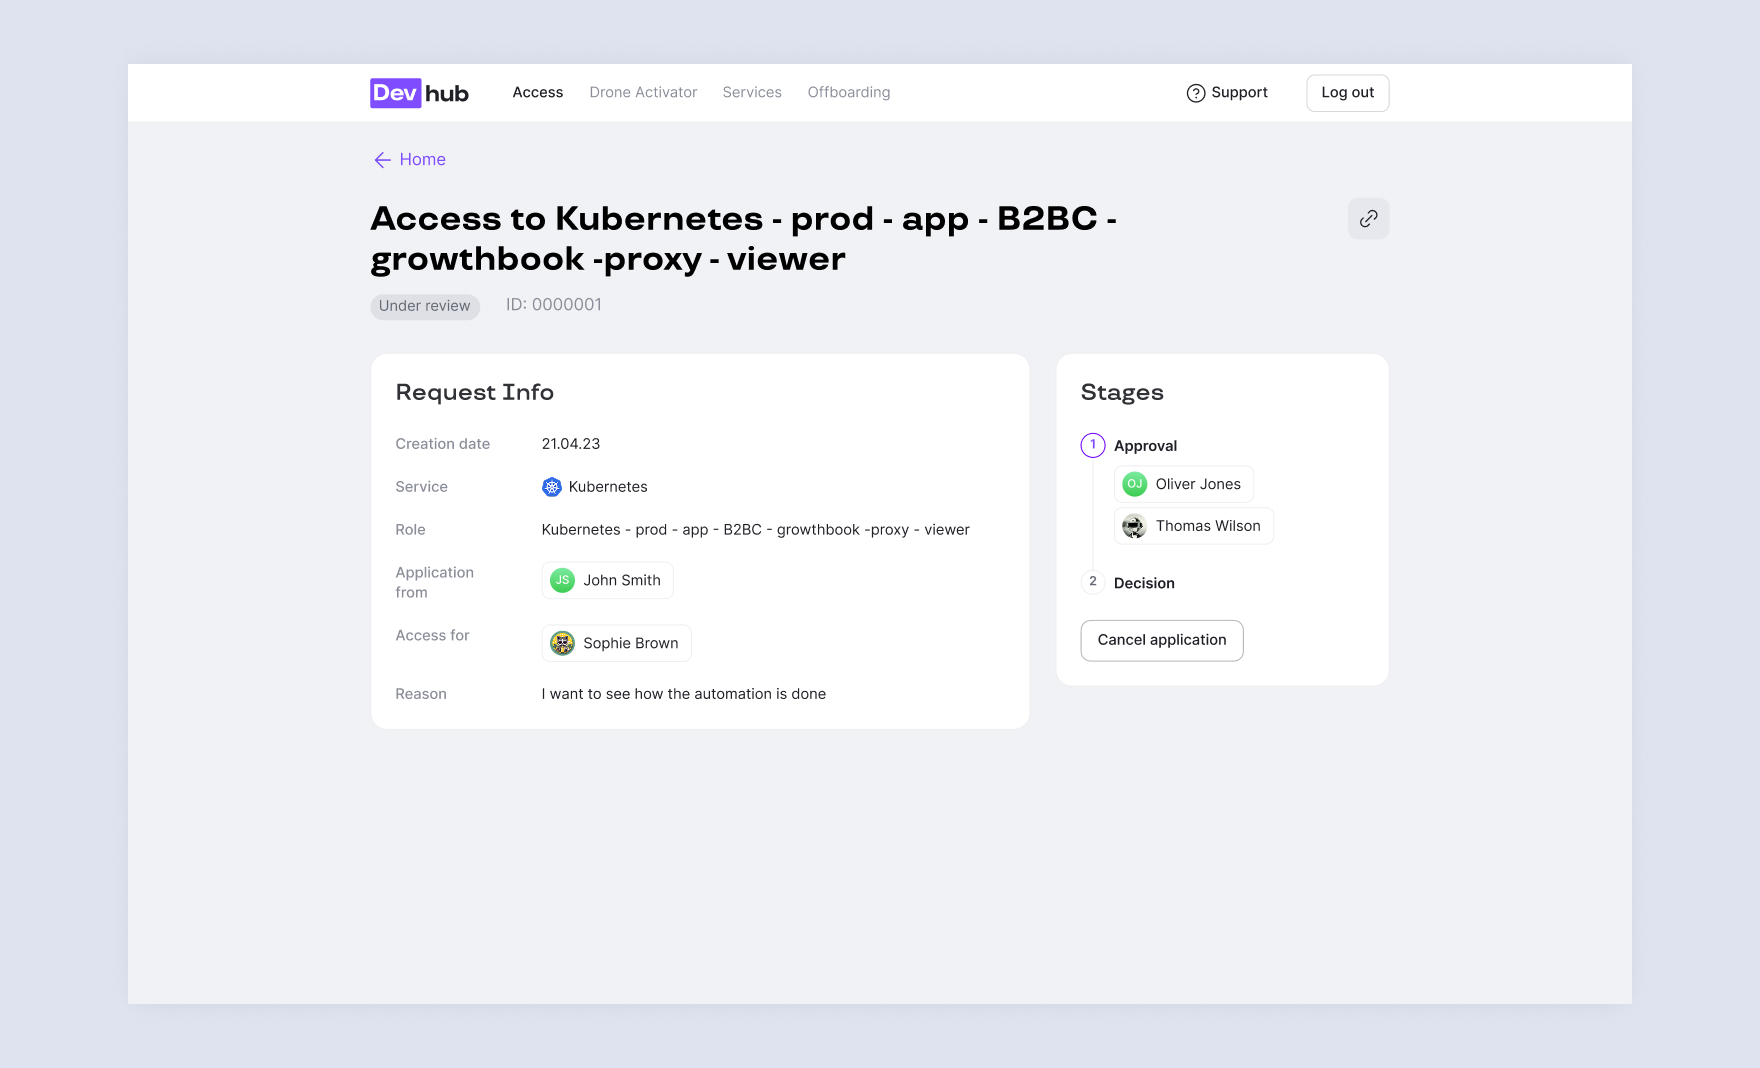Click Thomas Wilson's avatar photo
This screenshot has height=1068, width=1760.
click(x=1134, y=526)
